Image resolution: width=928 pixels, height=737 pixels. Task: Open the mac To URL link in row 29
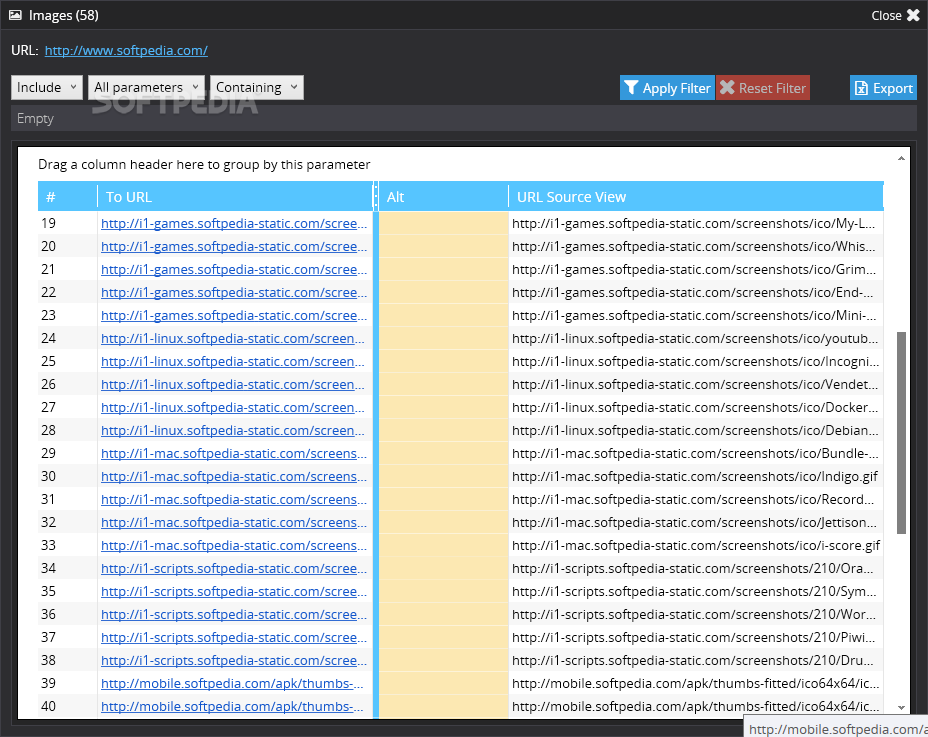pyautogui.click(x=234, y=454)
